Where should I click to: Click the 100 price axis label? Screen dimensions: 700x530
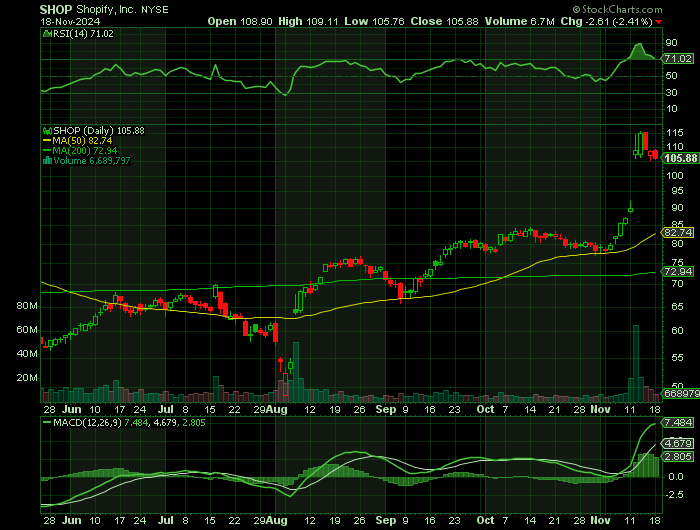coord(675,175)
